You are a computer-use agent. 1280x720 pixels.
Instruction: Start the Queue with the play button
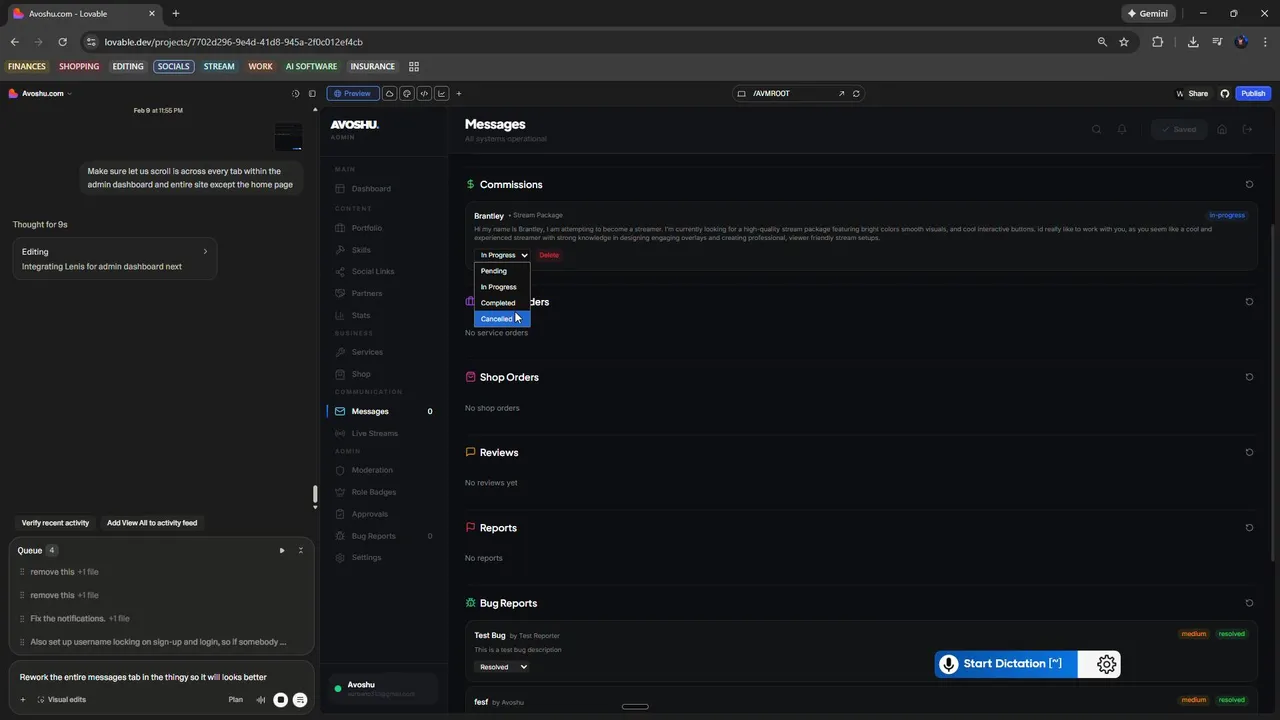(x=282, y=550)
